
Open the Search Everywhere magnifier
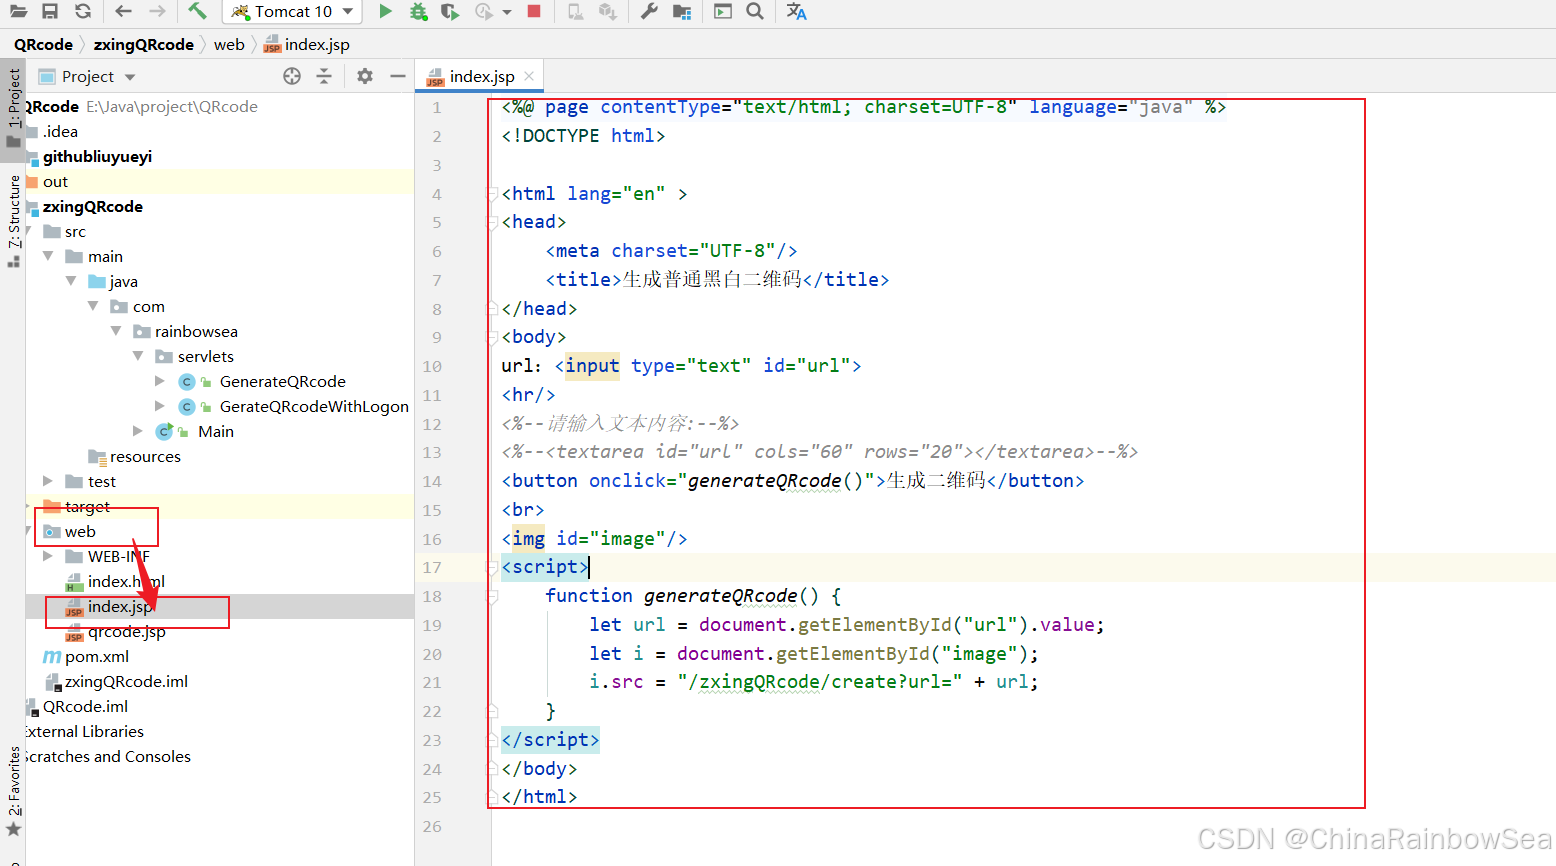(x=755, y=11)
